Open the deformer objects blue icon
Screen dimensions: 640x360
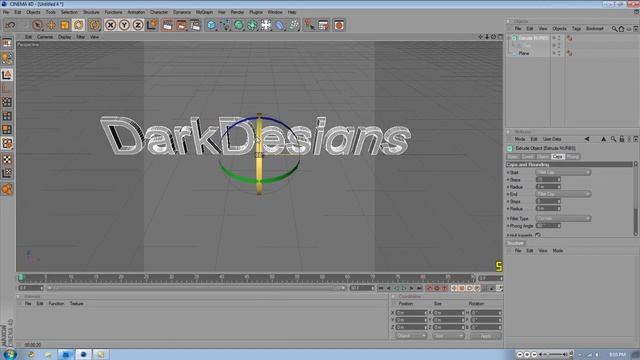pyautogui.click(x=280, y=25)
